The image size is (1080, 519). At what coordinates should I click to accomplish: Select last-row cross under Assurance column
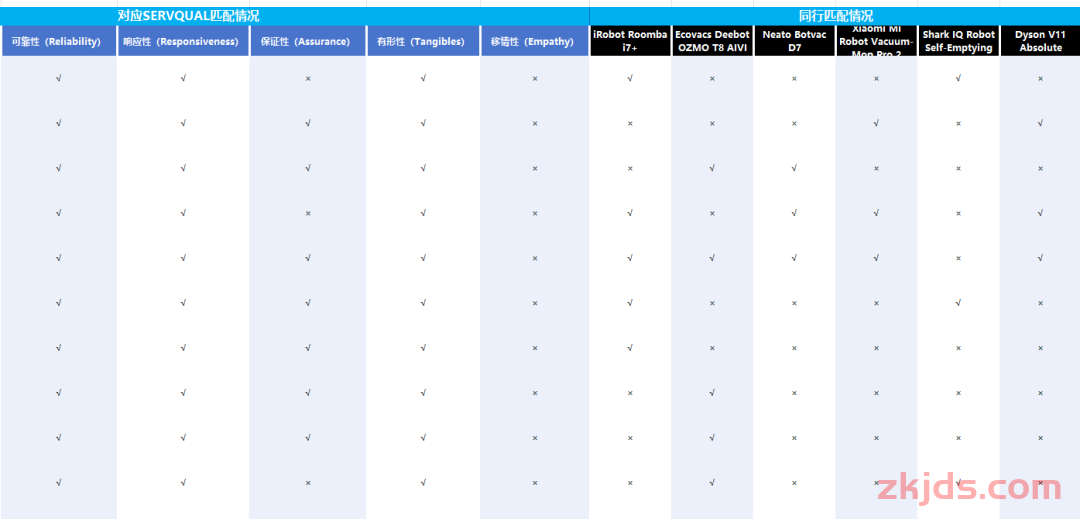[x=308, y=483]
